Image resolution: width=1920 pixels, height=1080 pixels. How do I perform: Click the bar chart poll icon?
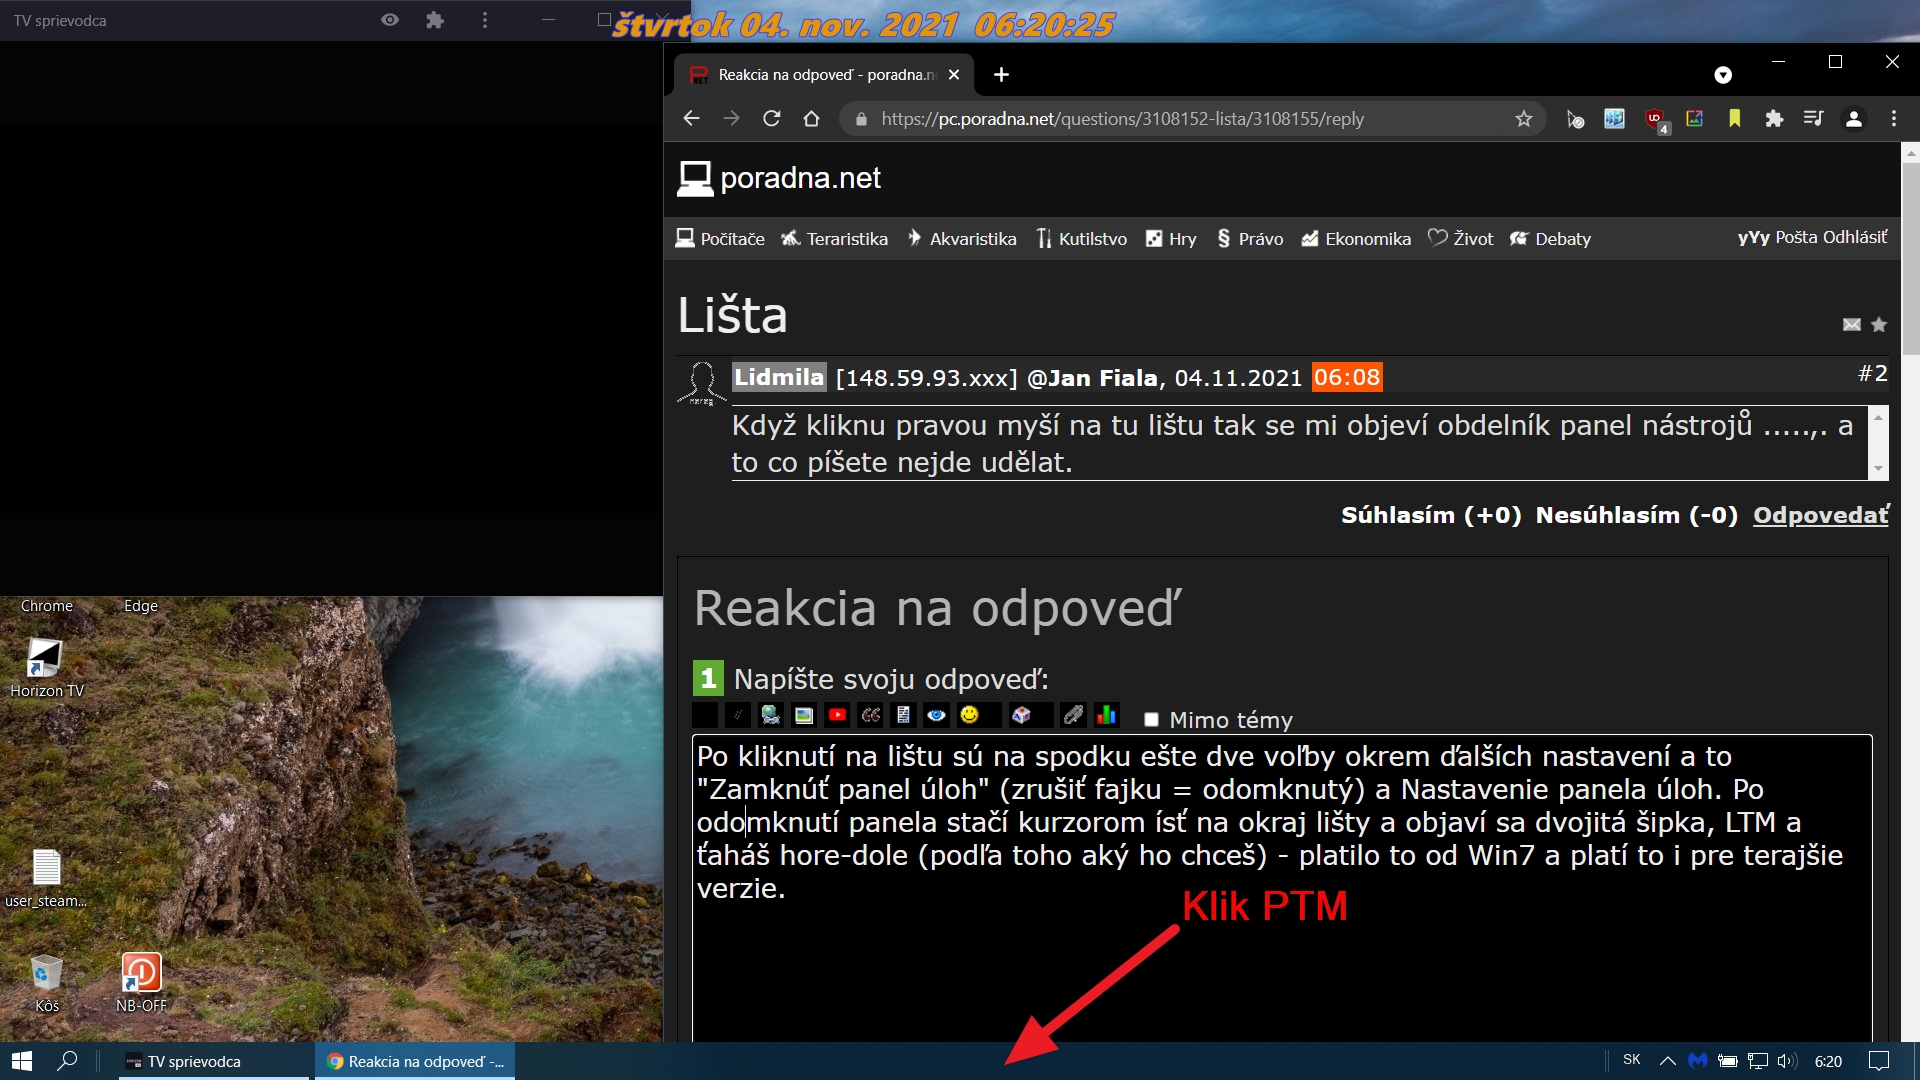click(1106, 715)
